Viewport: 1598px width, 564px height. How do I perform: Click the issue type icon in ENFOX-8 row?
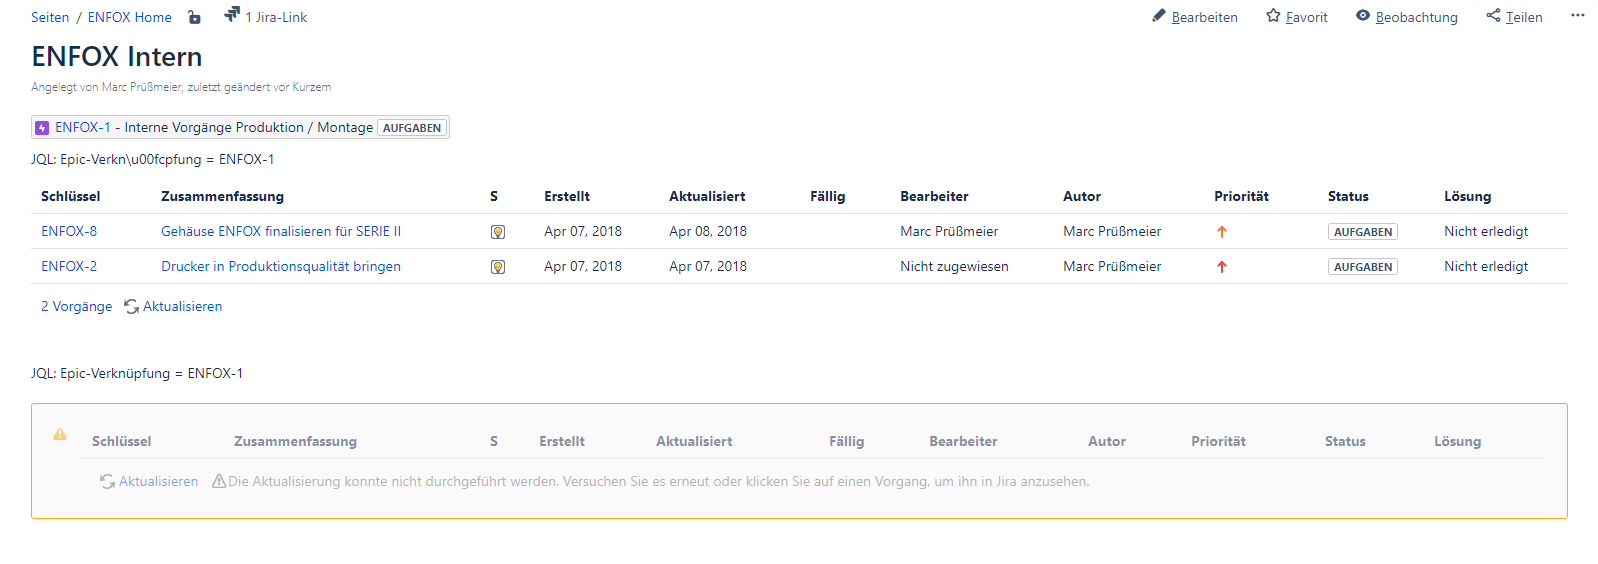(x=498, y=232)
